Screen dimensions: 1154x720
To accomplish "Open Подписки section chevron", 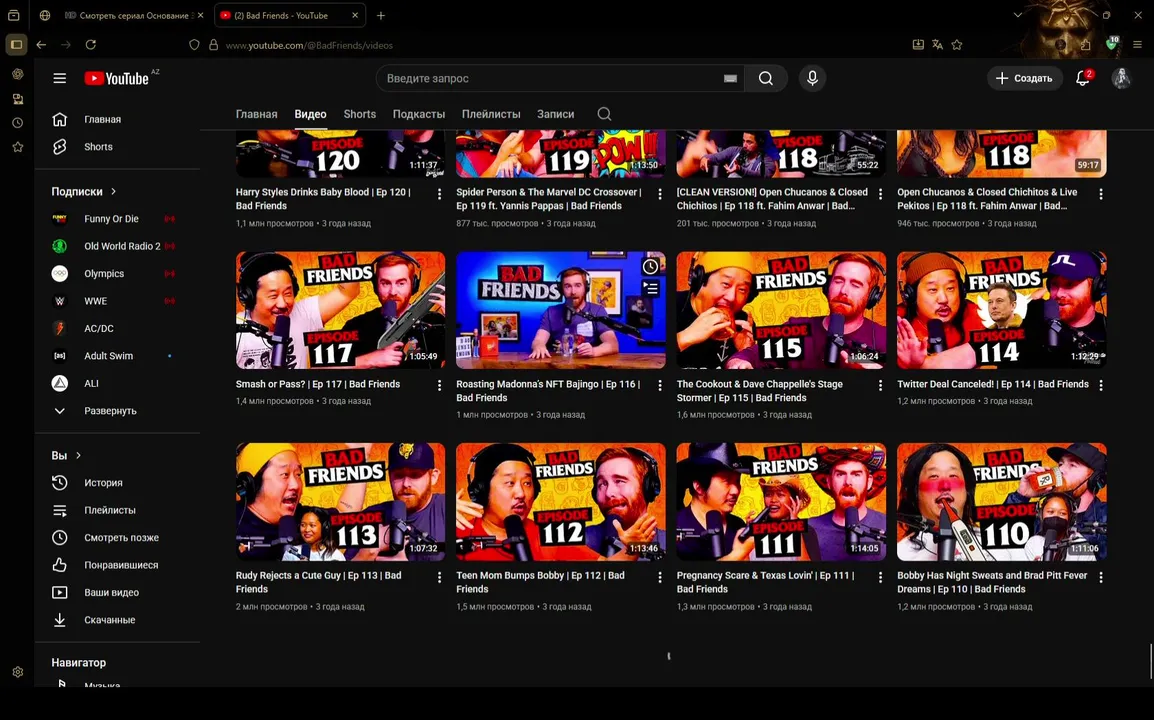I will pyautogui.click(x=113, y=191).
